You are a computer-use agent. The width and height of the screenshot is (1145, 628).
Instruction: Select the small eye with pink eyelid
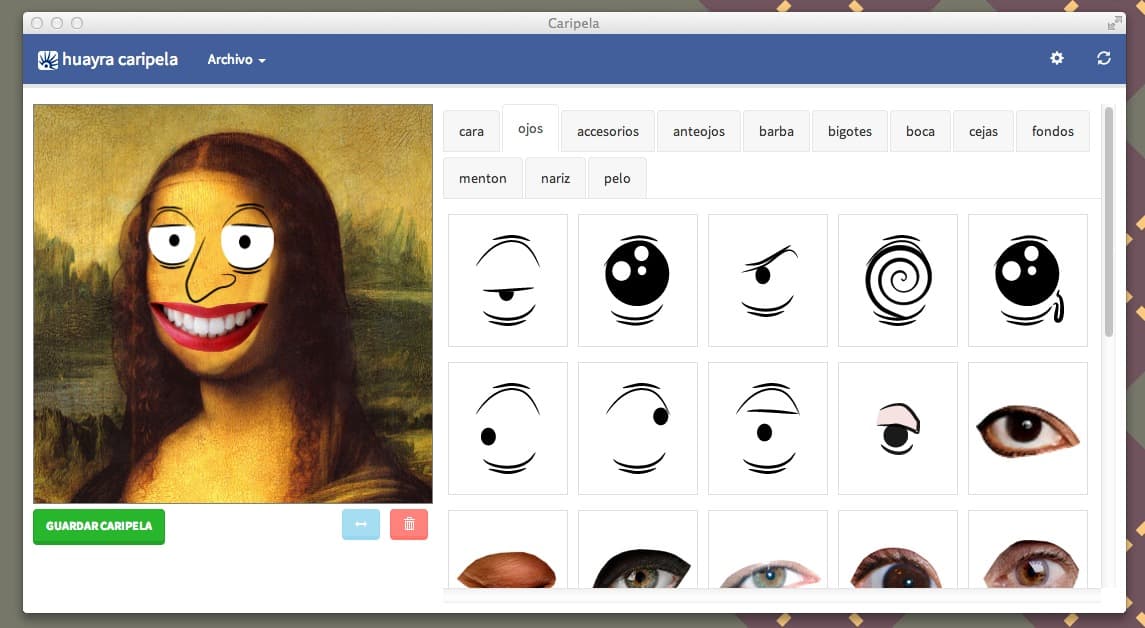[x=897, y=429]
